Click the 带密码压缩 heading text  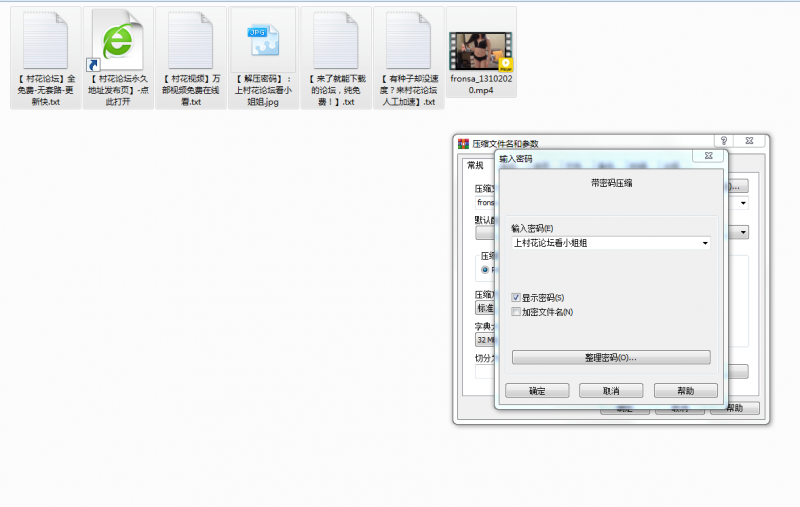click(611, 183)
